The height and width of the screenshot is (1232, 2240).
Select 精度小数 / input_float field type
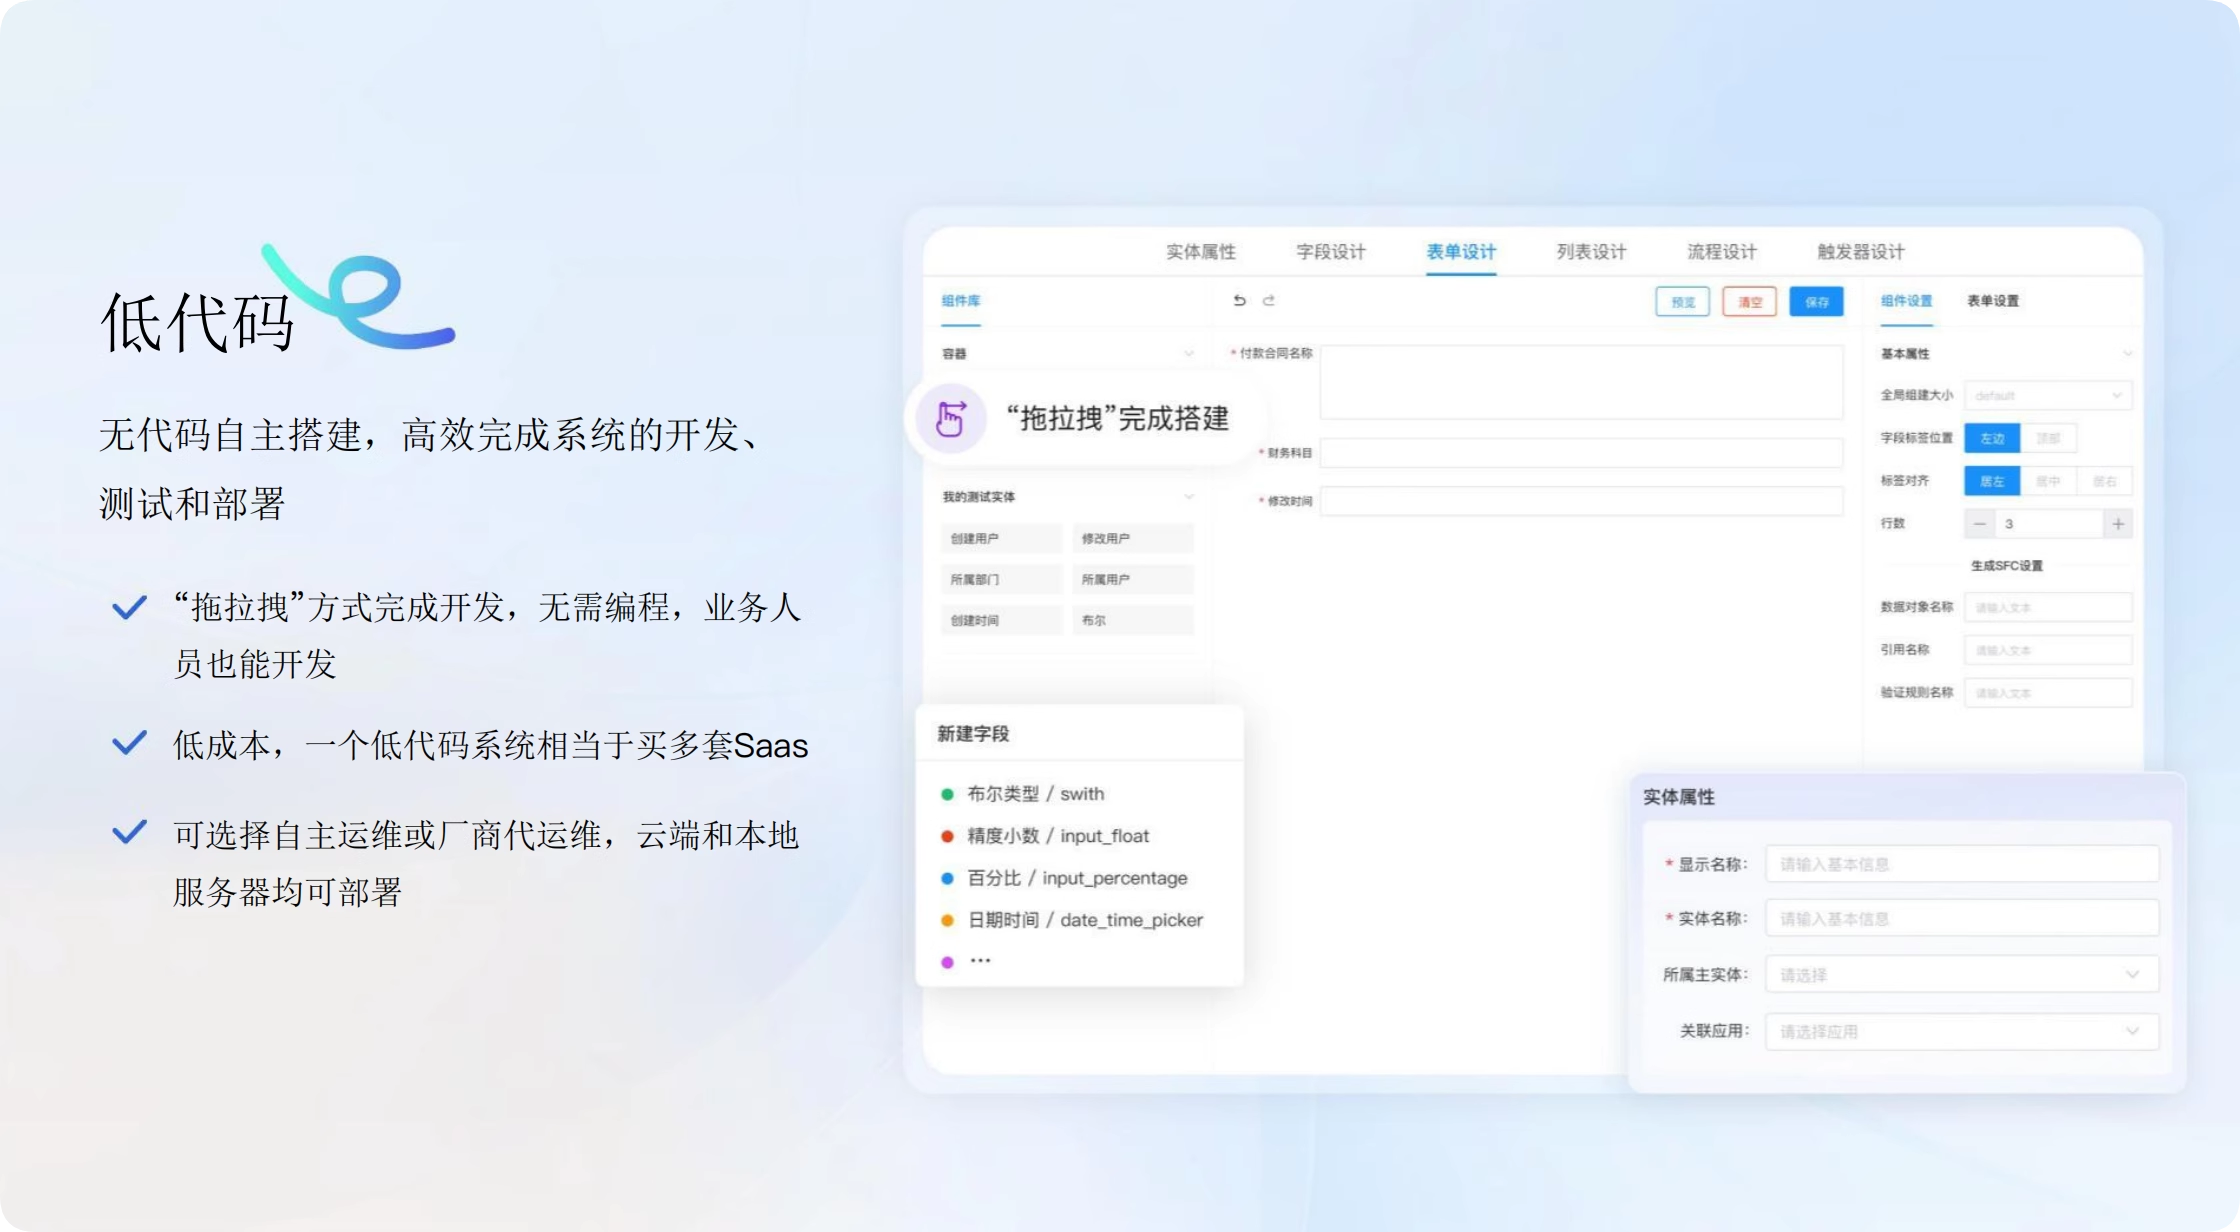click(x=1057, y=836)
